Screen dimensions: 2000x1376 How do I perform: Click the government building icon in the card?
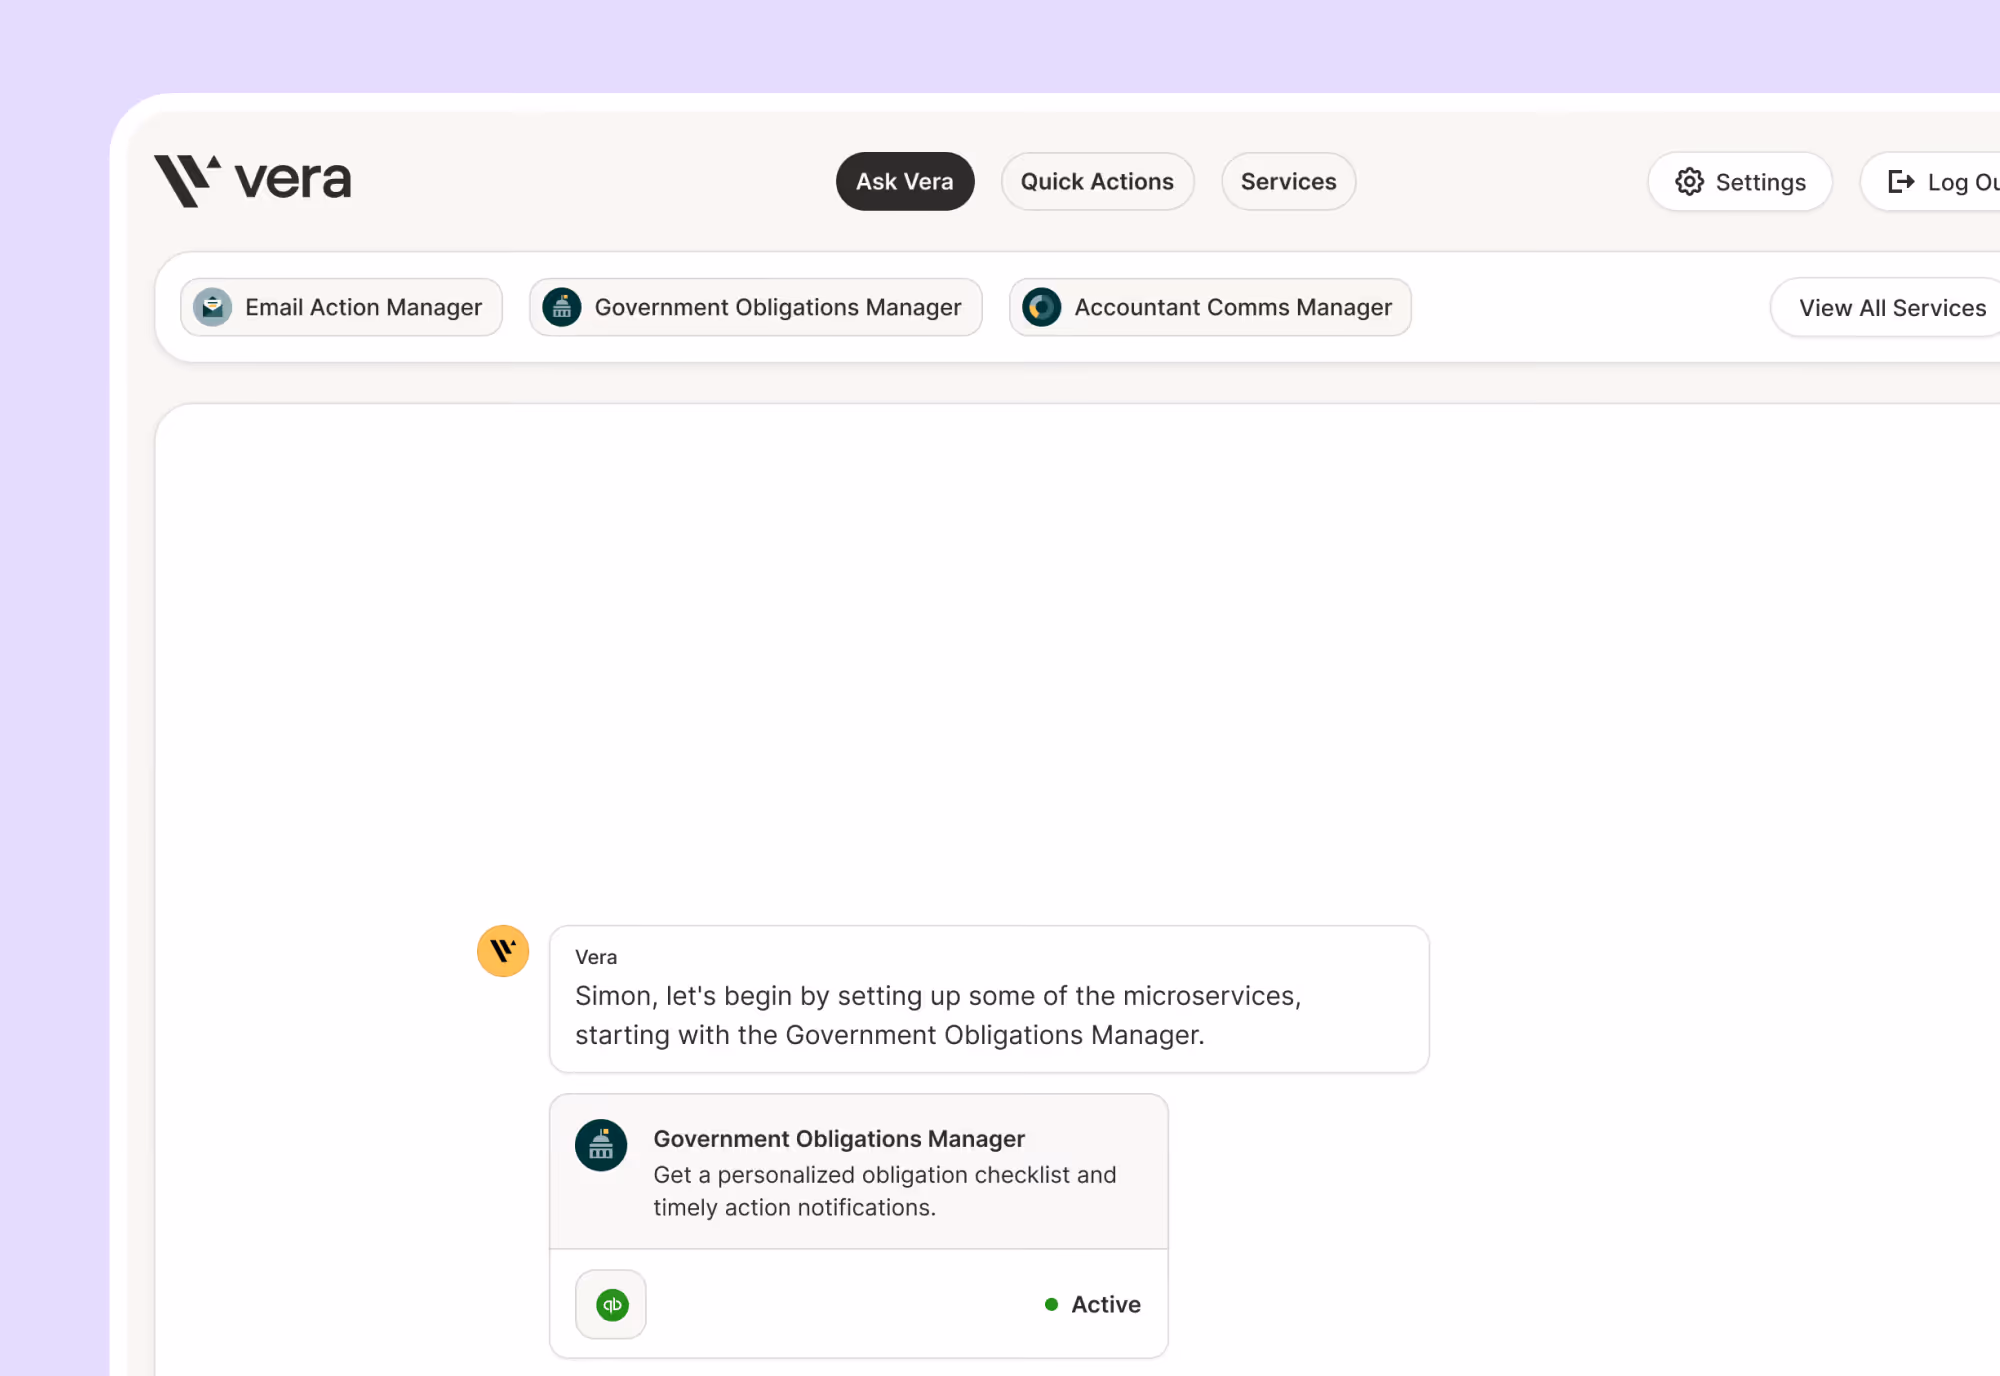tap(601, 1145)
